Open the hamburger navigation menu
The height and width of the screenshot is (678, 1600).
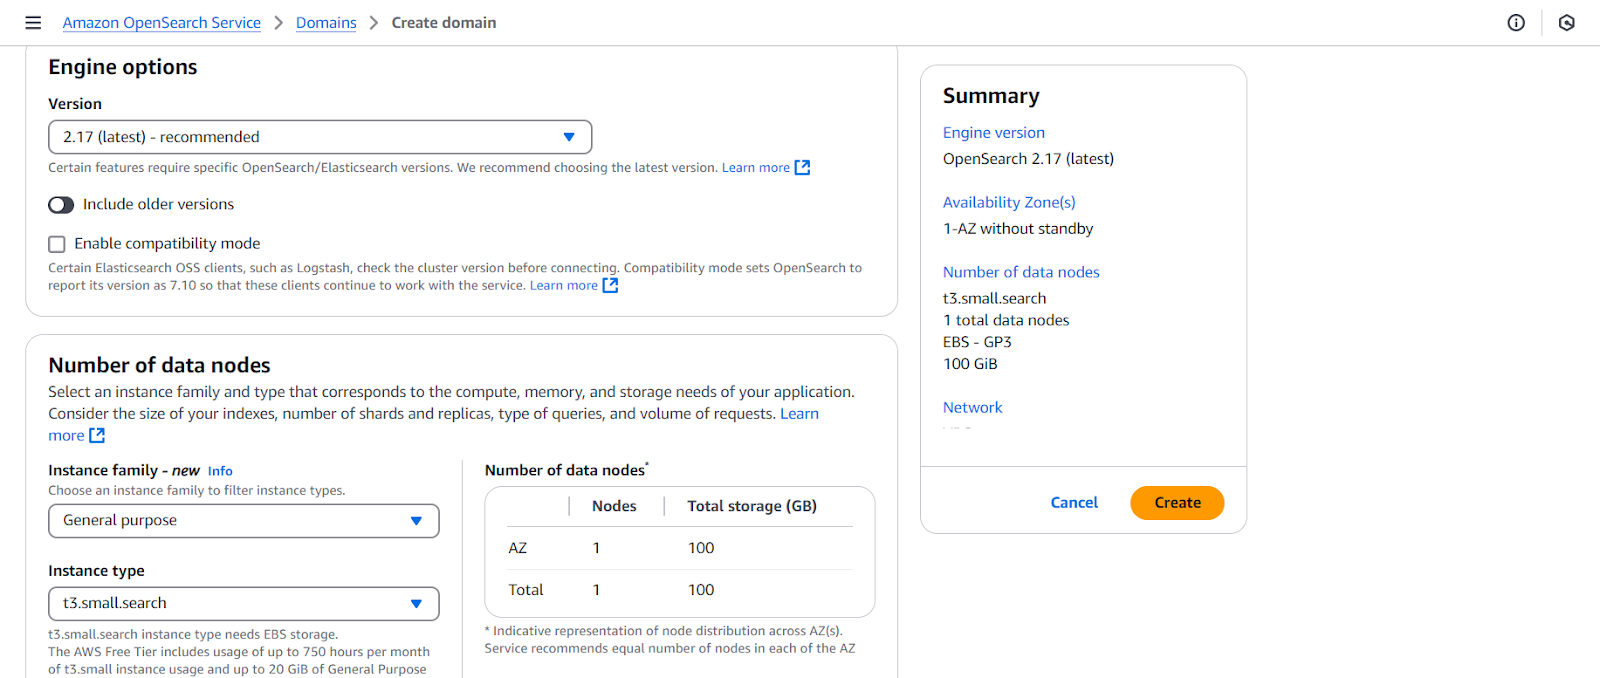coord(33,23)
